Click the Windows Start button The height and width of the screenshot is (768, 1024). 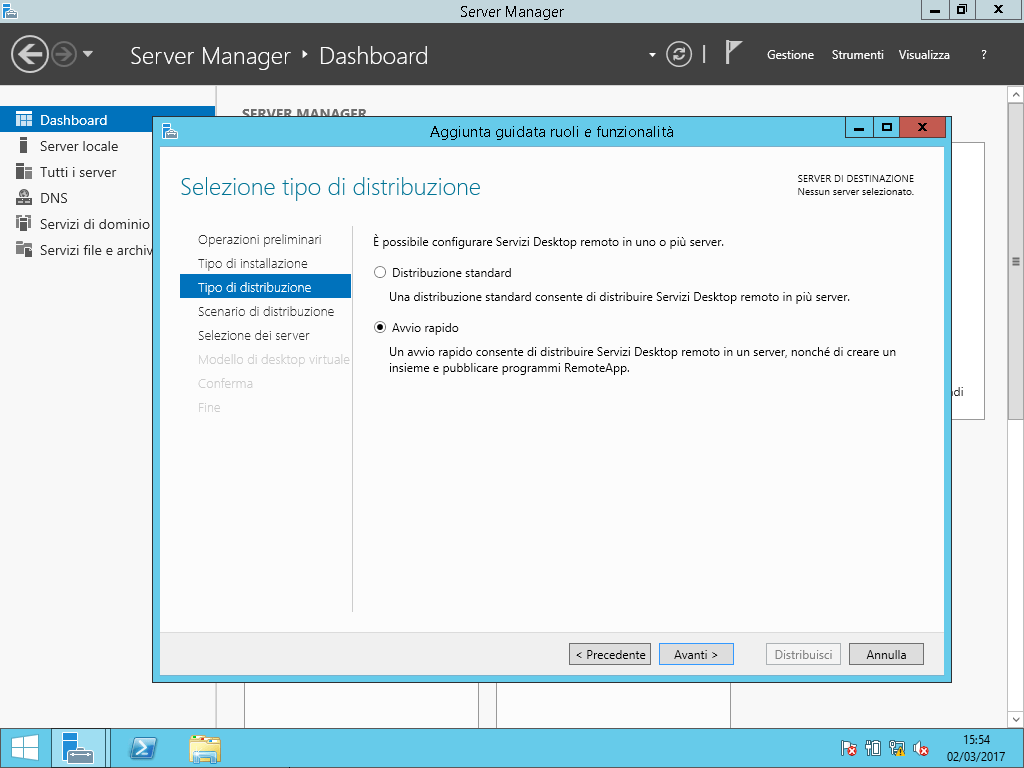24,748
